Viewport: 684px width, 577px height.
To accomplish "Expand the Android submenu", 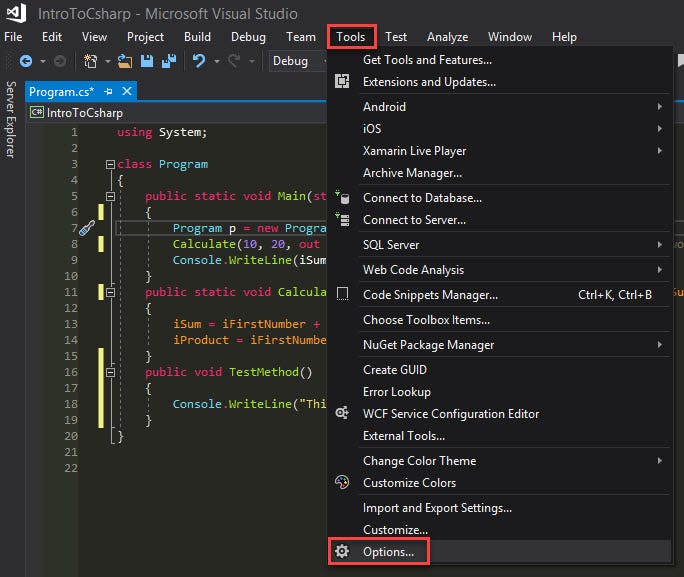I will coord(660,106).
